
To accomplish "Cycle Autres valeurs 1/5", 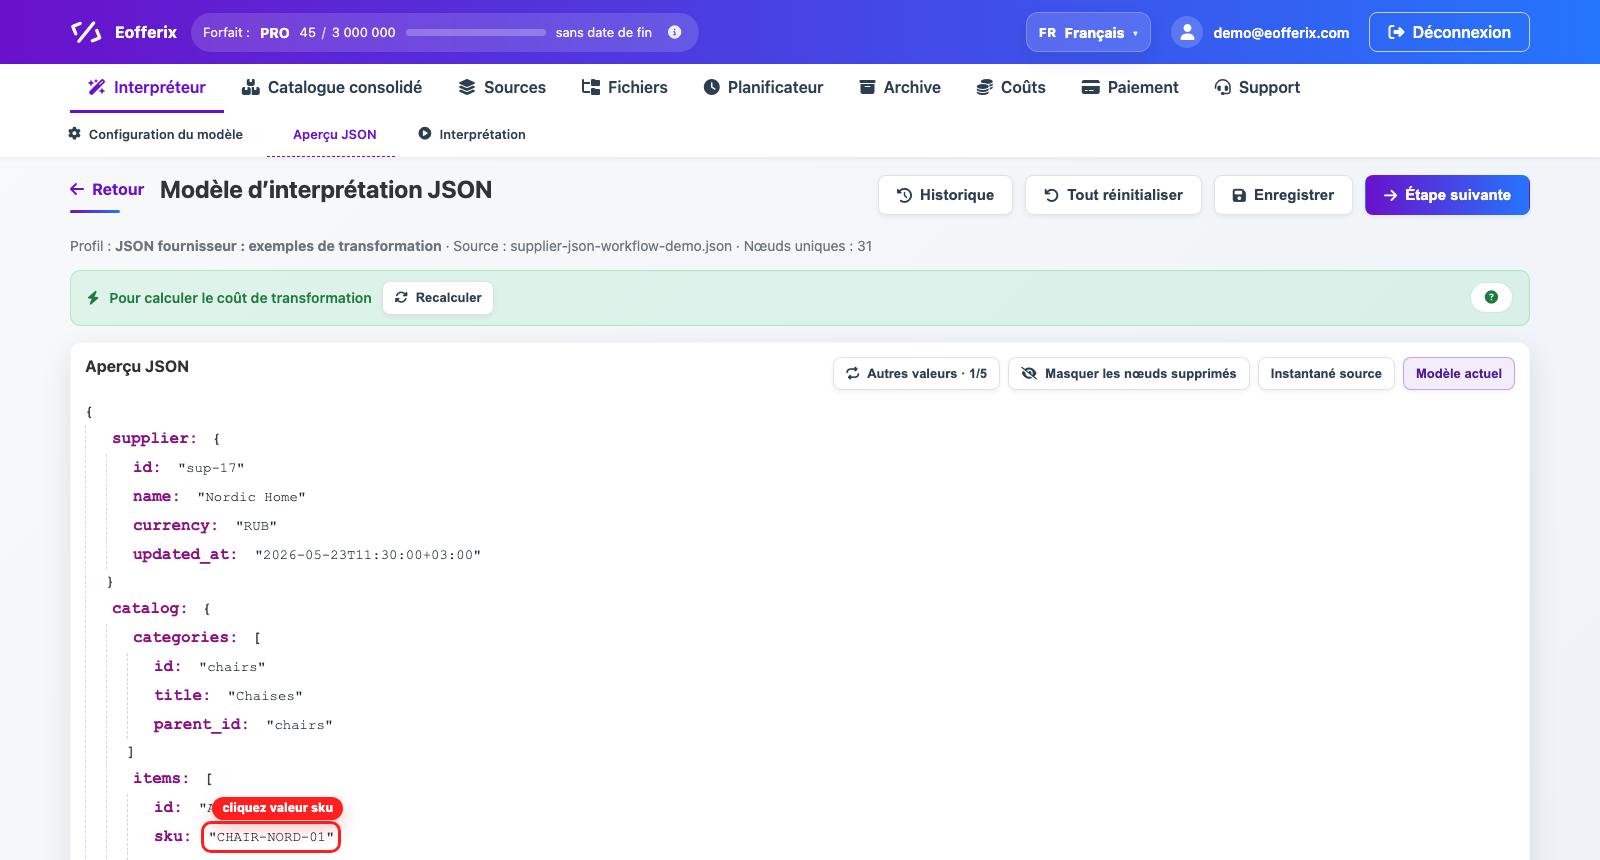I will (x=916, y=373).
